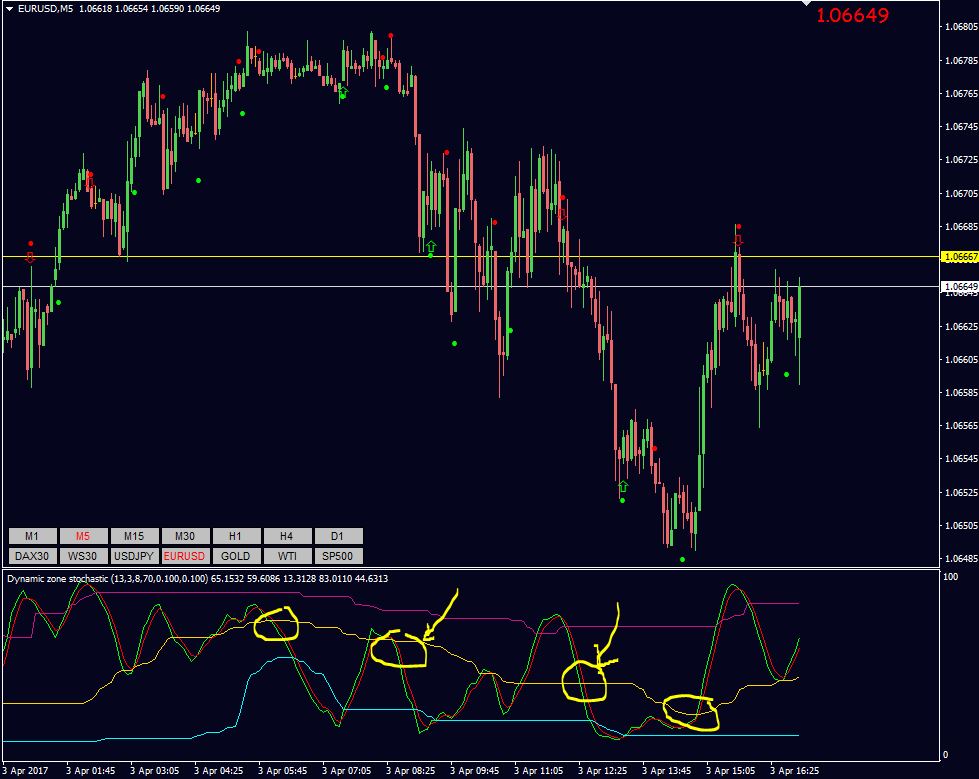Select green buy arrow near 12:25 low
This screenshot has height=779, width=979.
(x=623, y=486)
